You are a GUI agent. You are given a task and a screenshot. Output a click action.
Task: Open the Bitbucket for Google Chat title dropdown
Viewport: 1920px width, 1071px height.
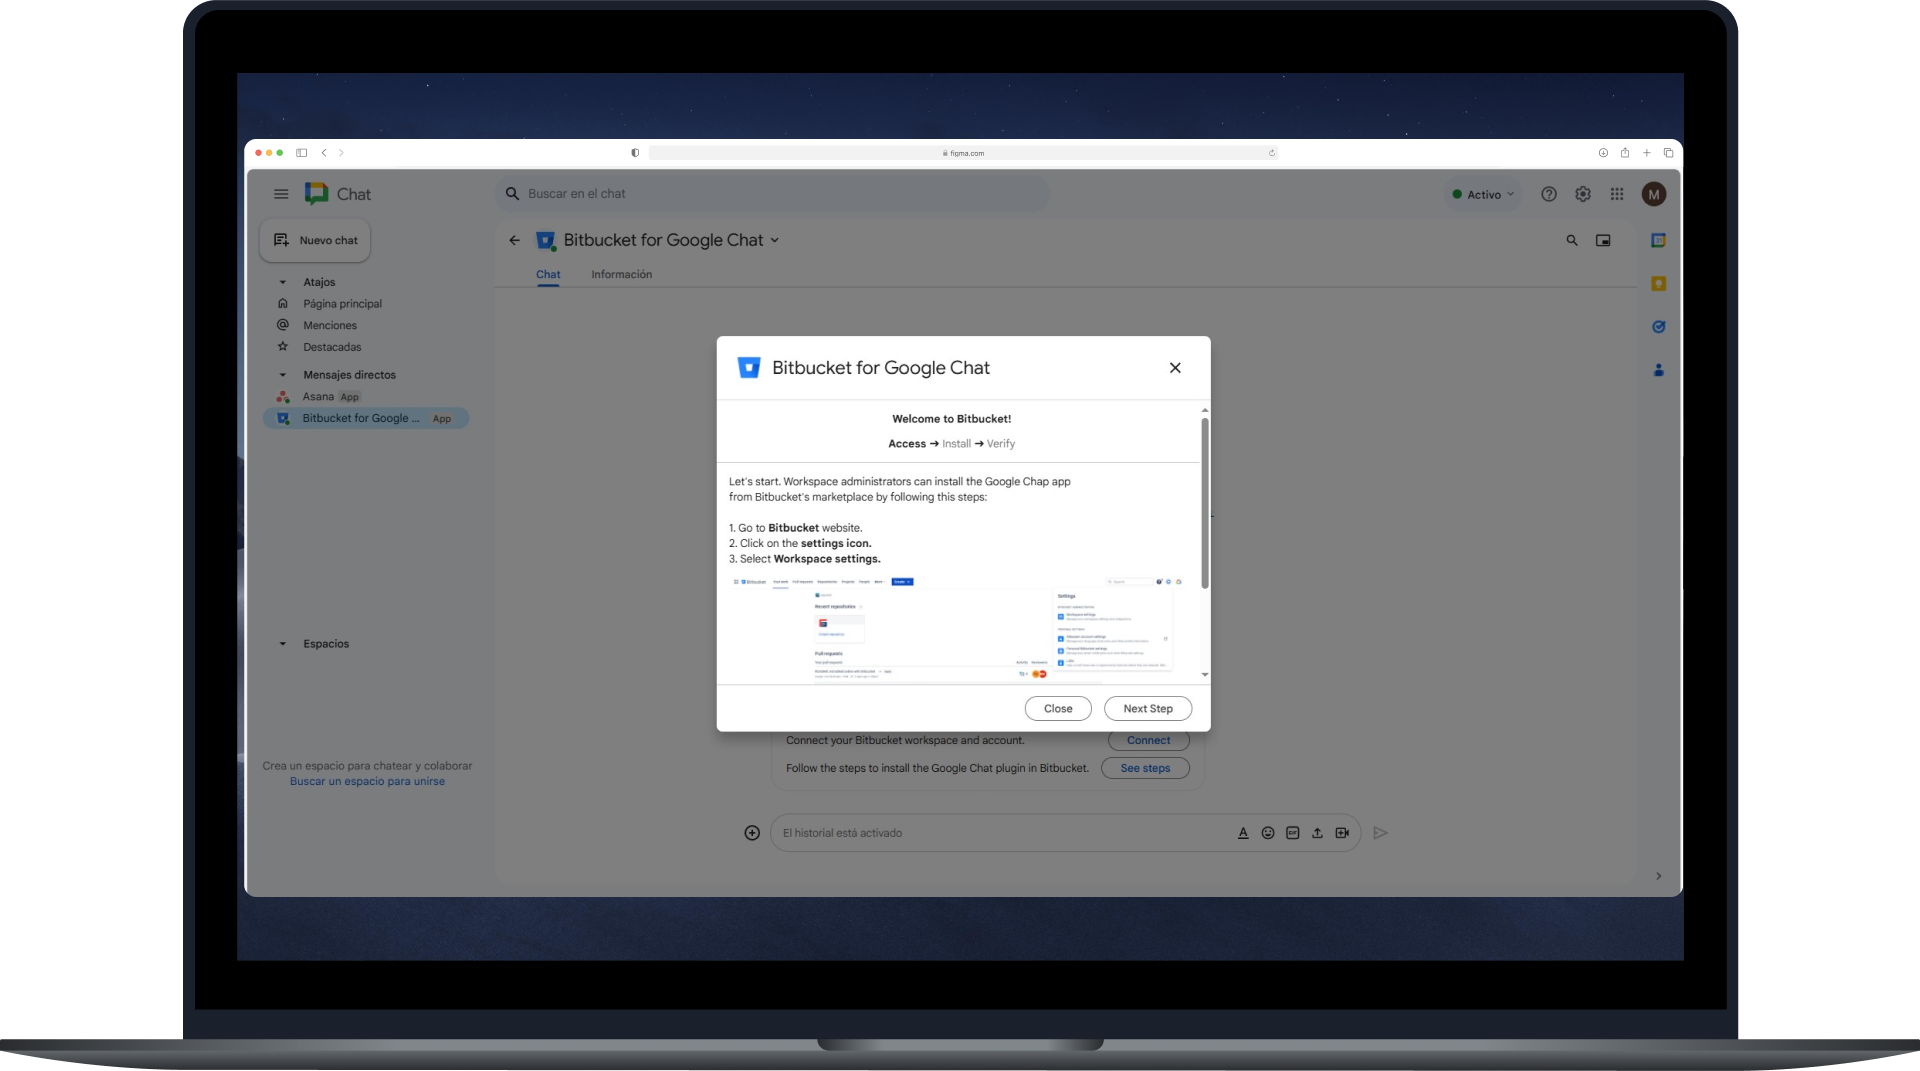(x=774, y=240)
